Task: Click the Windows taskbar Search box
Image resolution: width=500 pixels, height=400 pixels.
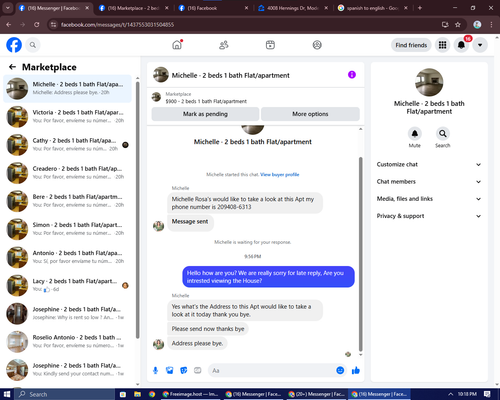Action: coord(65,394)
